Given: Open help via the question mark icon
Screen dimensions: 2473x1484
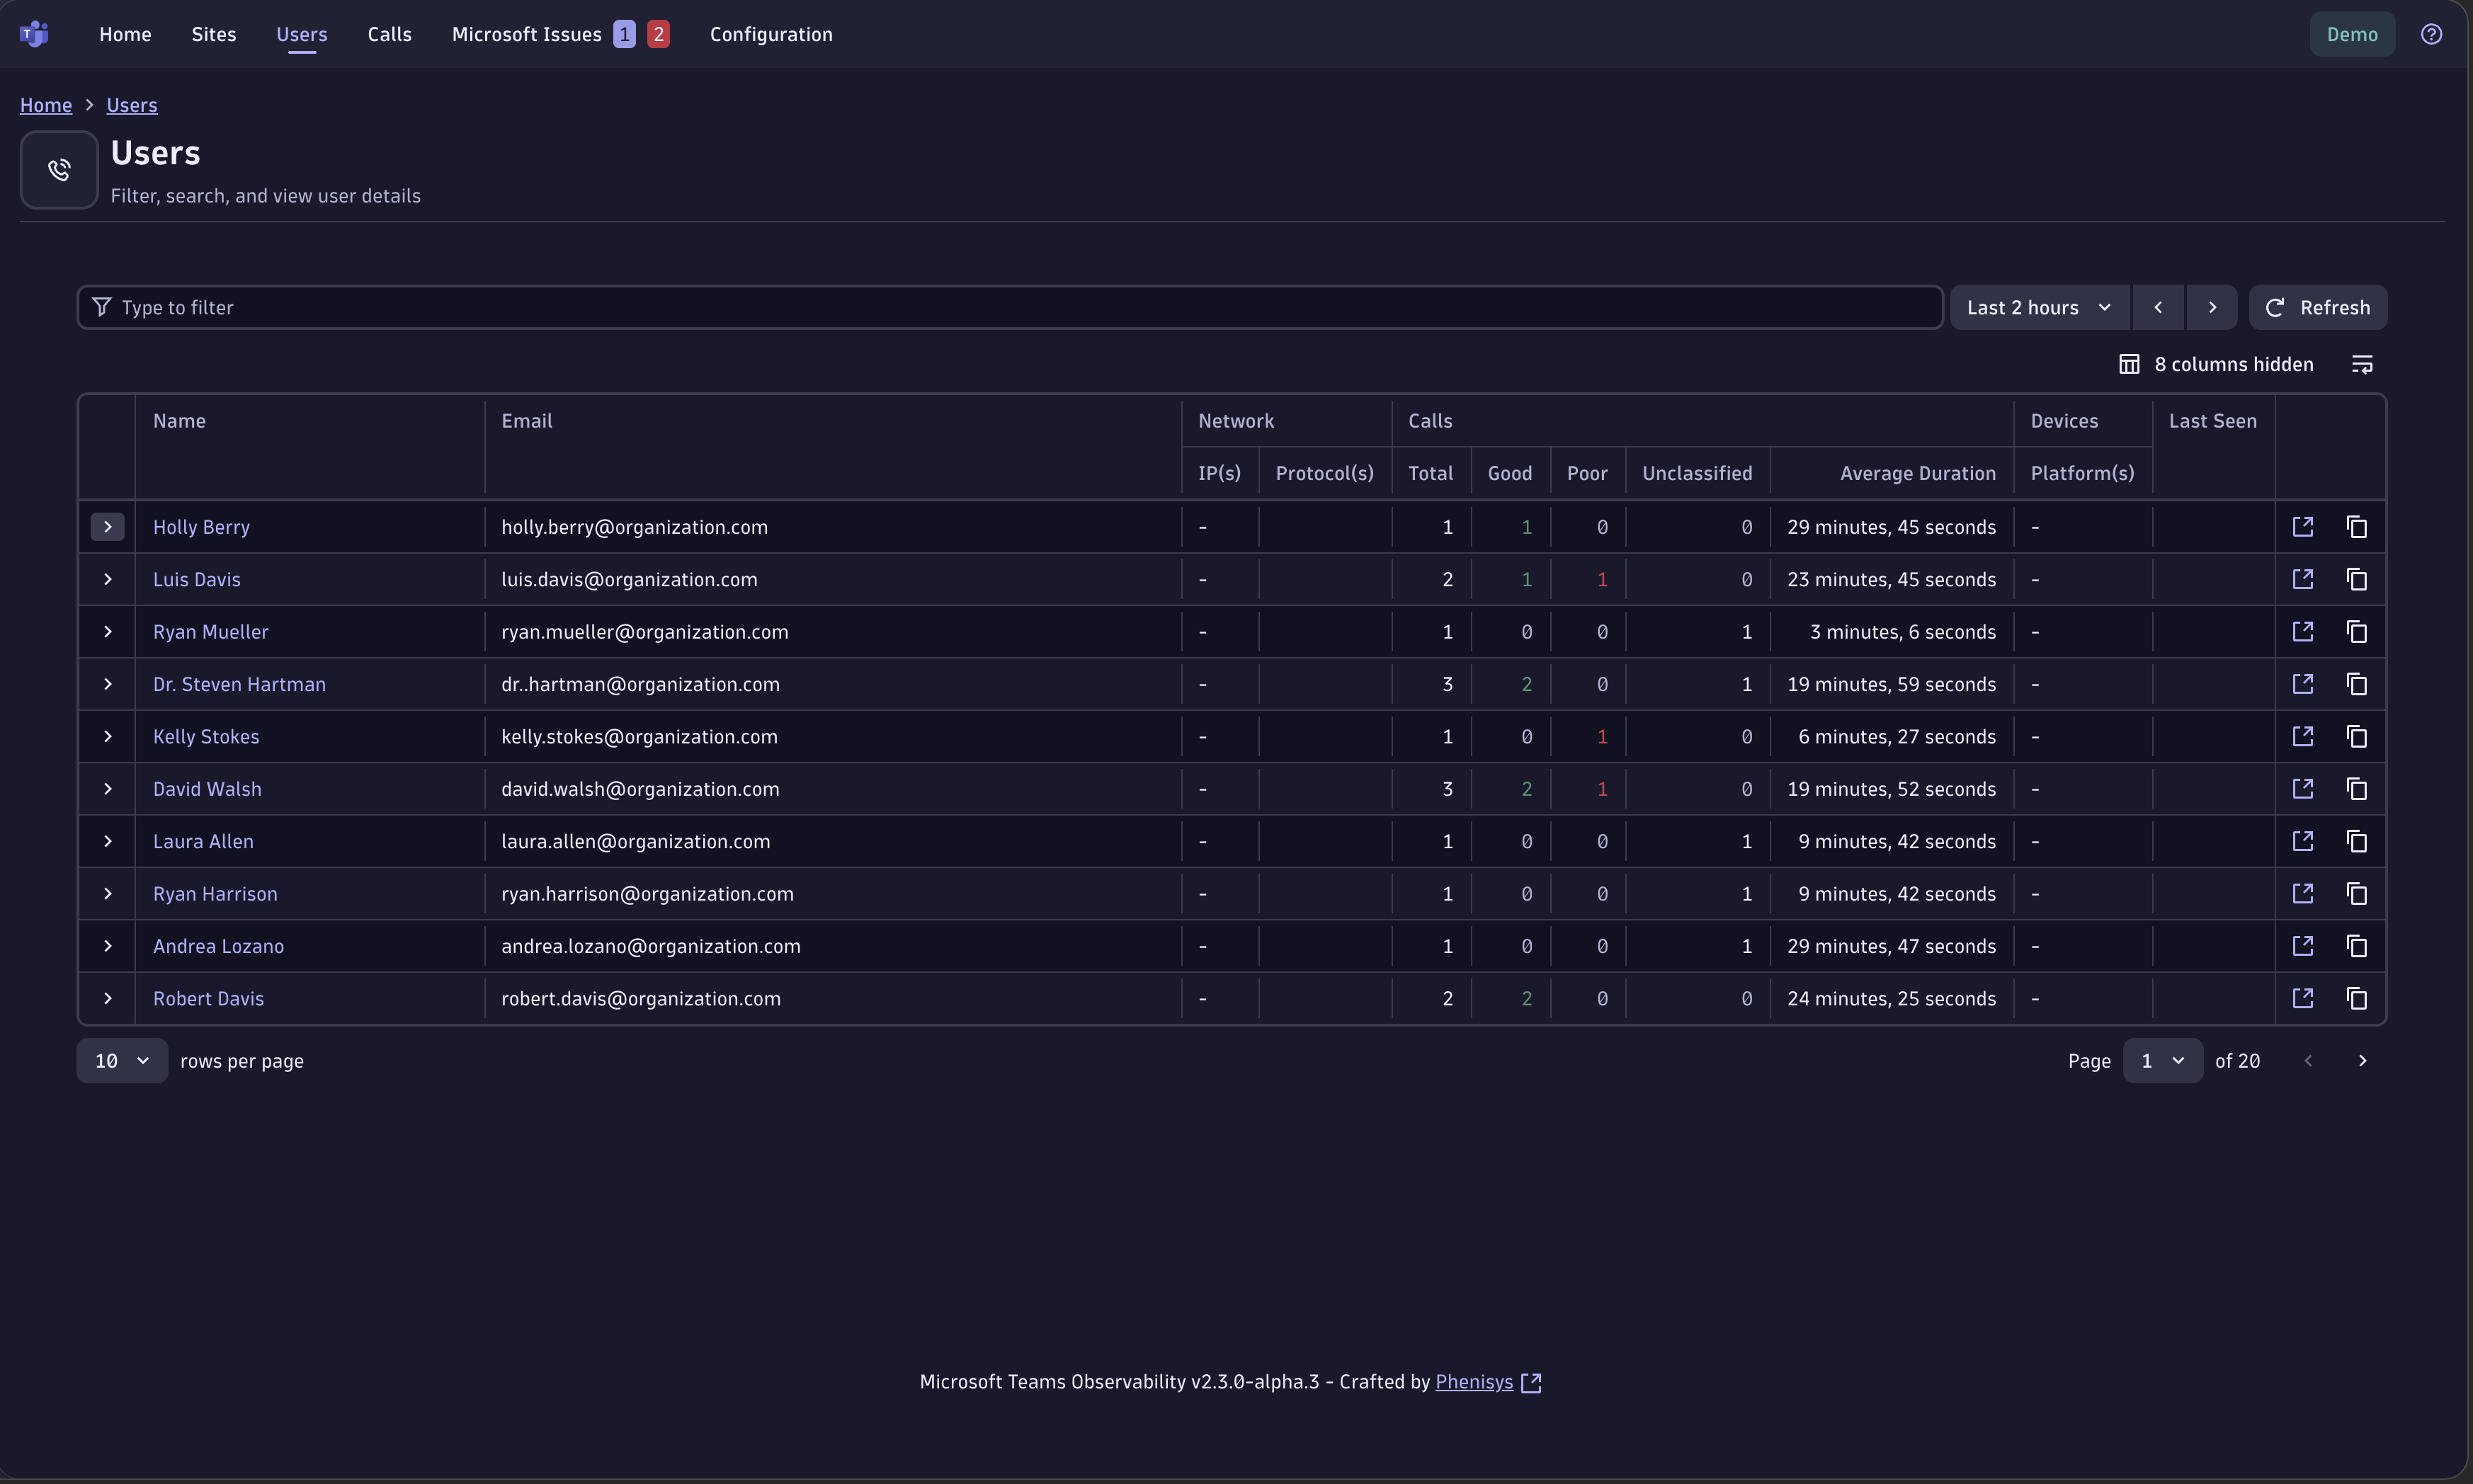Looking at the screenshot, I should tap(2431, 33).
